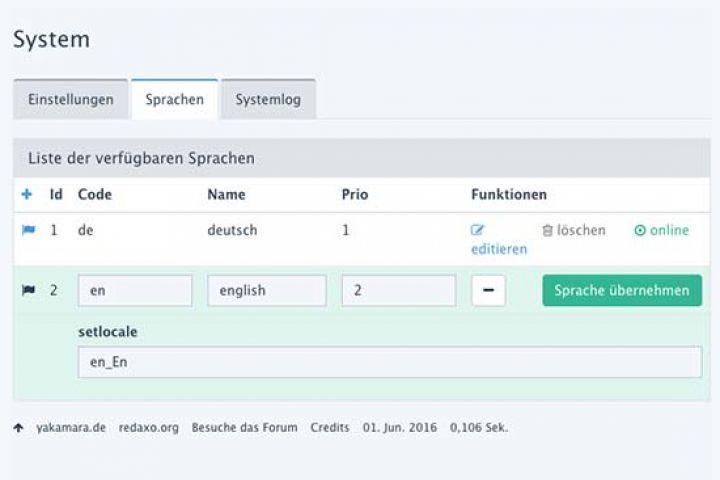Click the blue flag icon for deutsch row

pos(28,230)
